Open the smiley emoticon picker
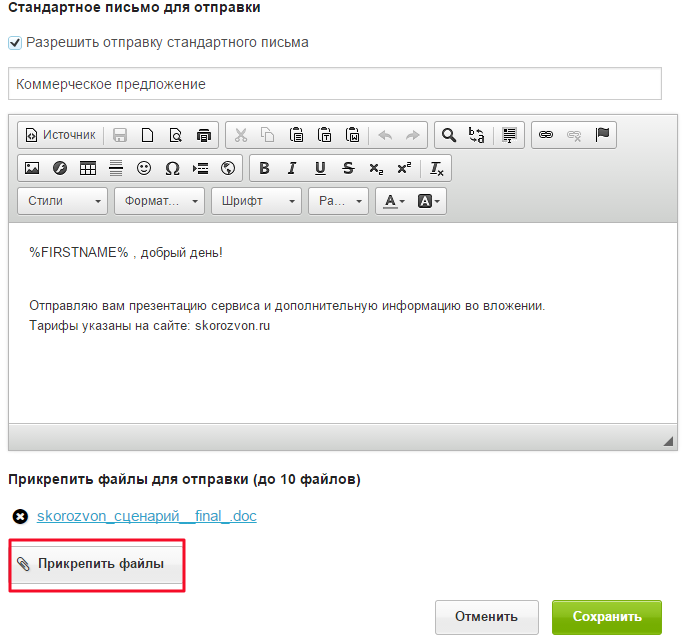685x644 pixels. click(x=144, y=168)
